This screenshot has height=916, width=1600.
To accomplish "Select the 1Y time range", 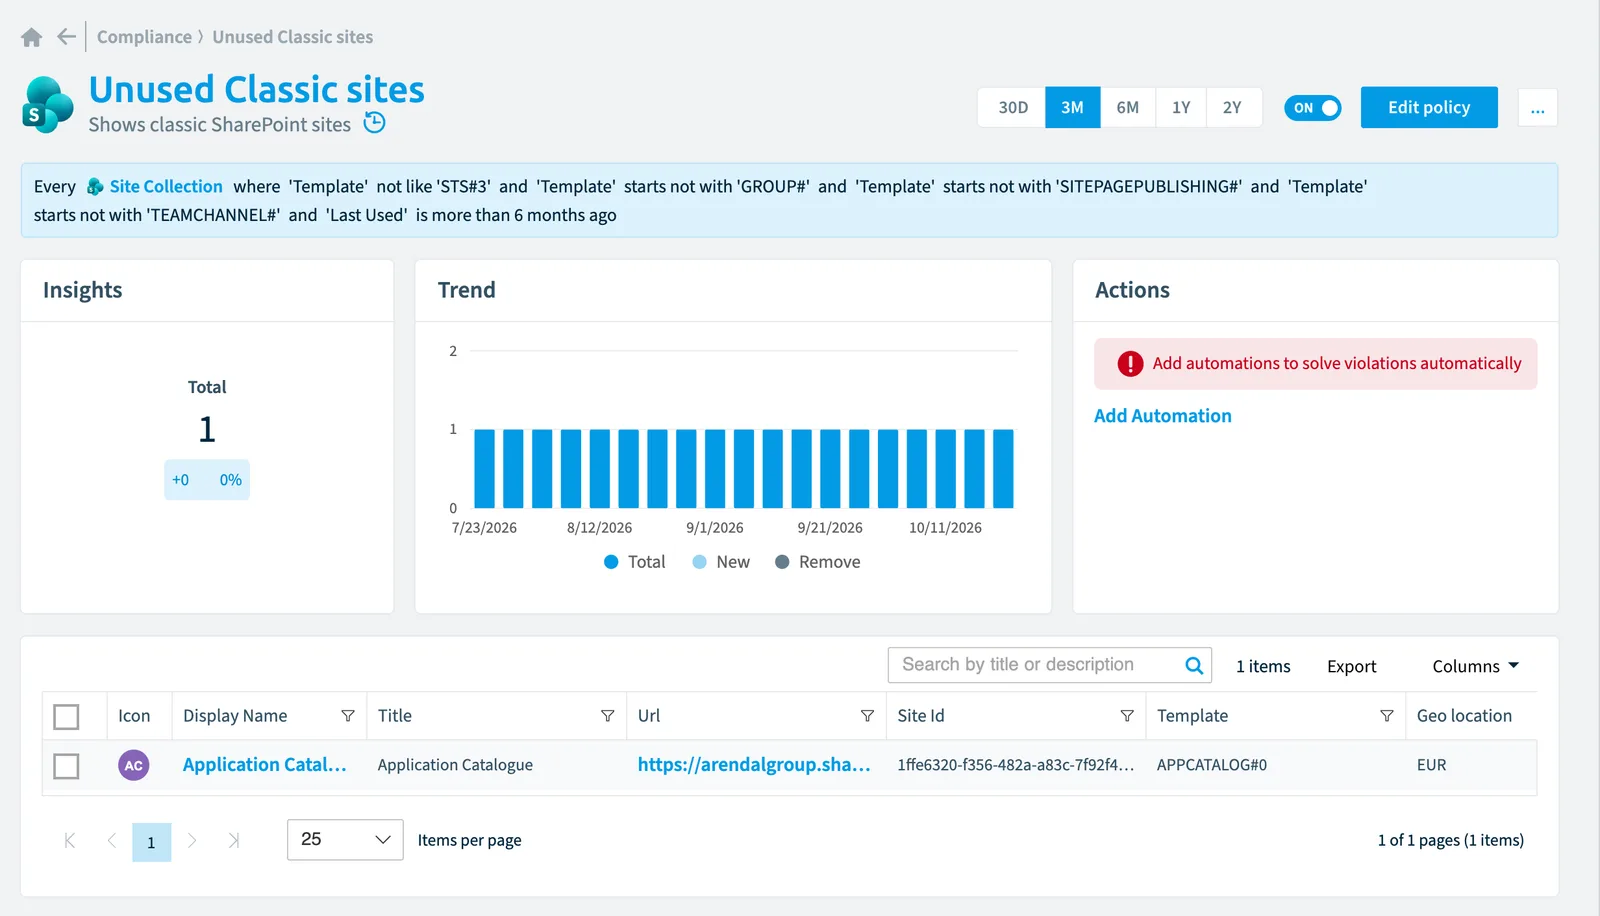I will pos(1181,108).
